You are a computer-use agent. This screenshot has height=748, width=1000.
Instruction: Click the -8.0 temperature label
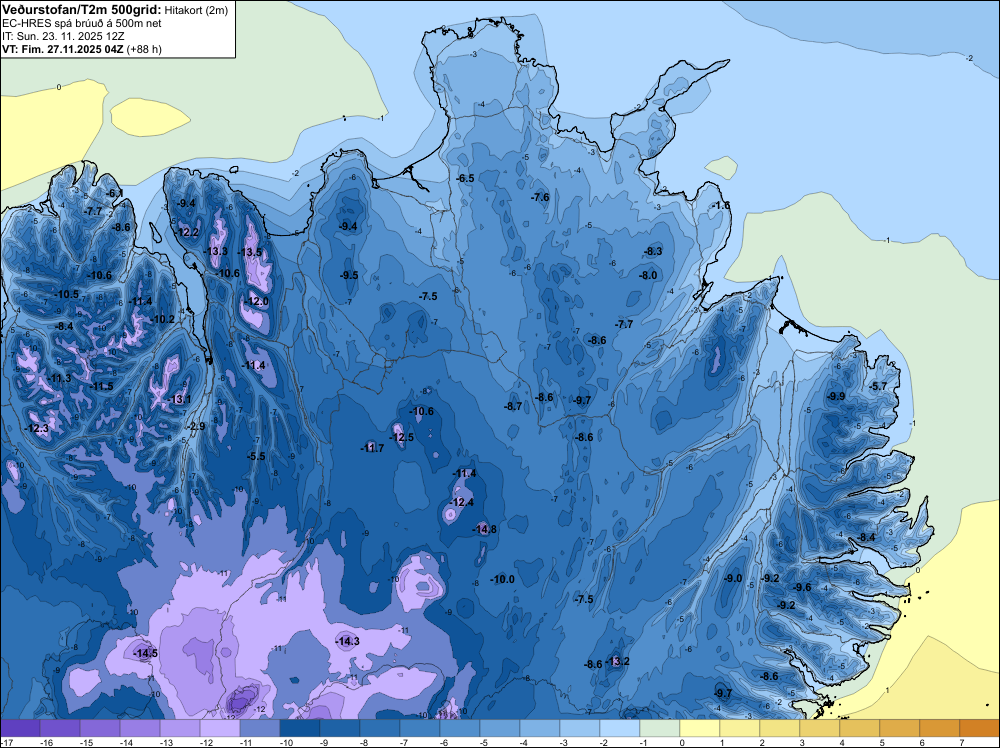click(x=648, y=275)
